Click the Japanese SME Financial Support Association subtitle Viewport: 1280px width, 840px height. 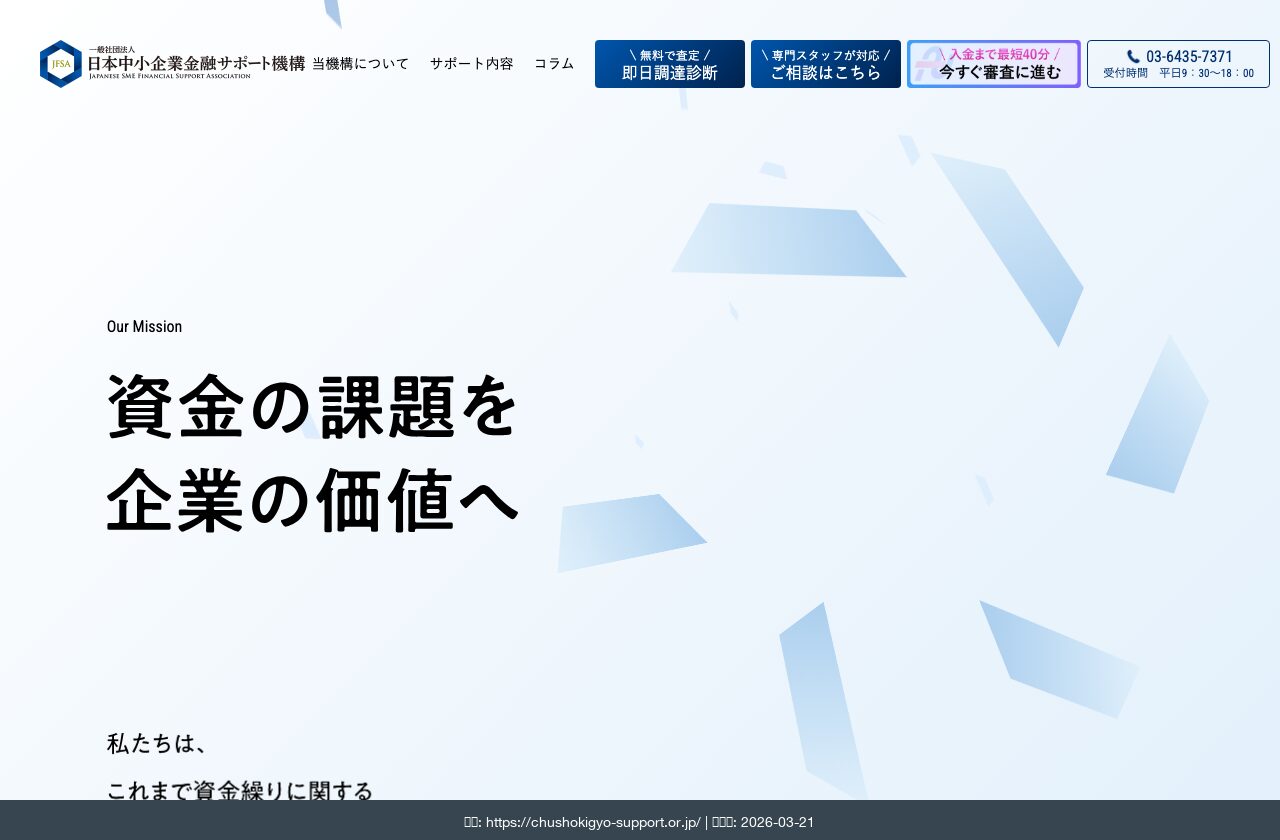point(167,75)
